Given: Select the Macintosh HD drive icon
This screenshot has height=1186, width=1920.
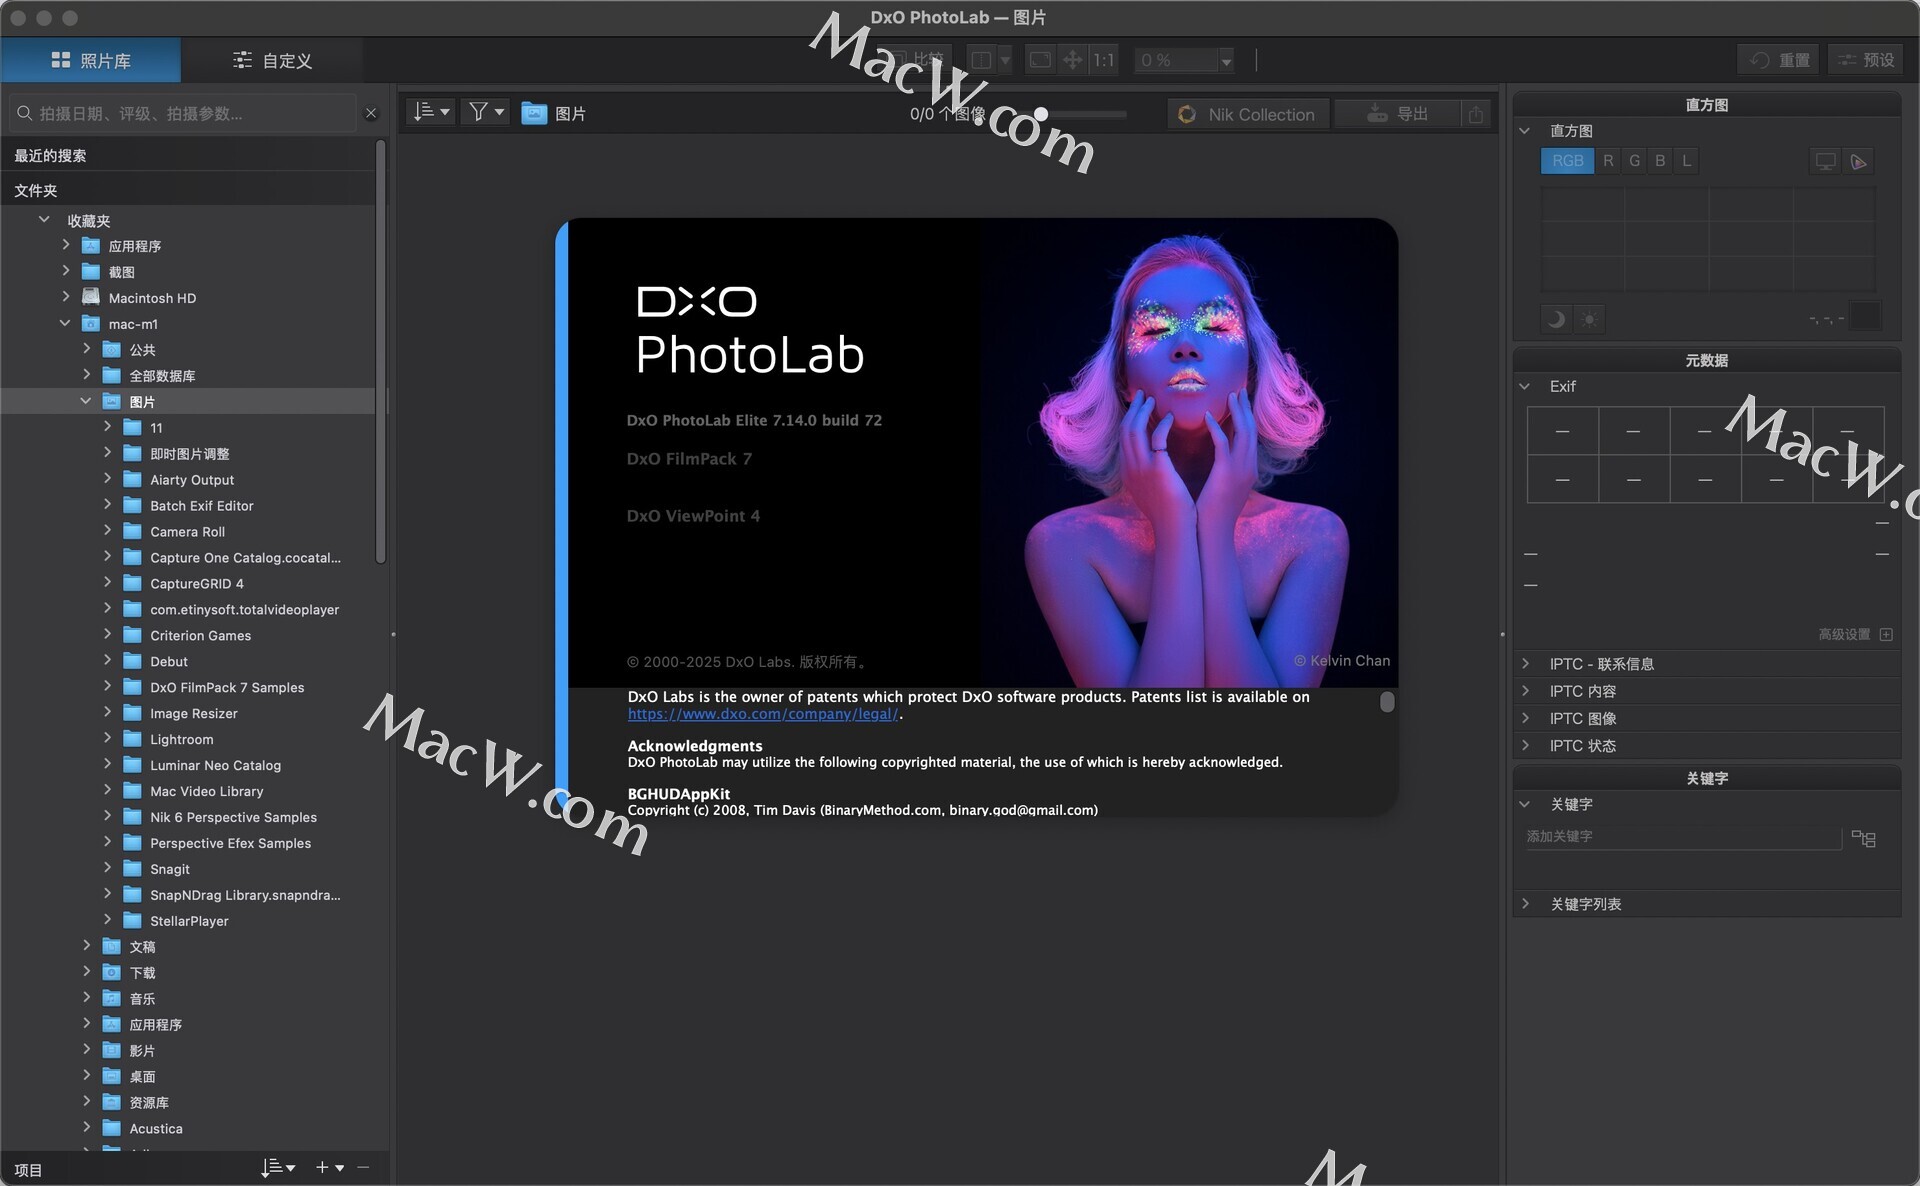Looking at the screenshot, I should [91, 297].
